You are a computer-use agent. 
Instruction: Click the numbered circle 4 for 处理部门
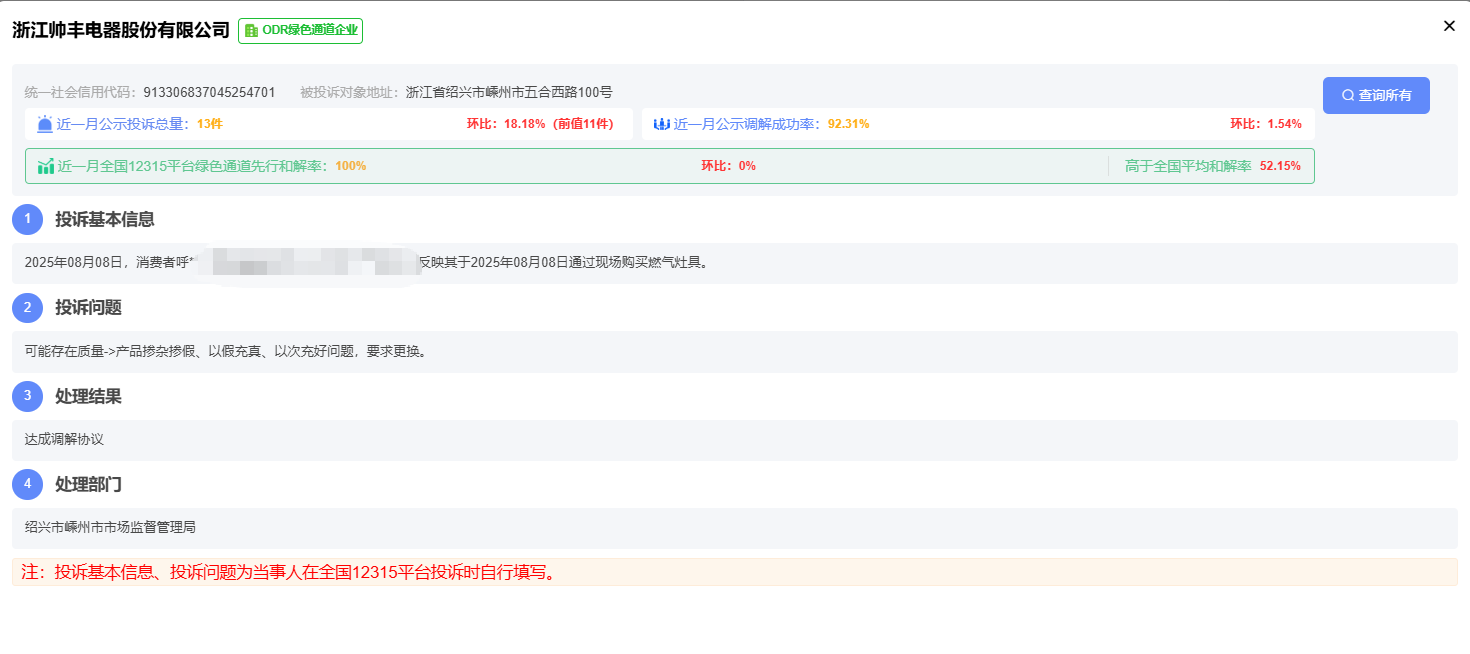(x=28, y=484)
